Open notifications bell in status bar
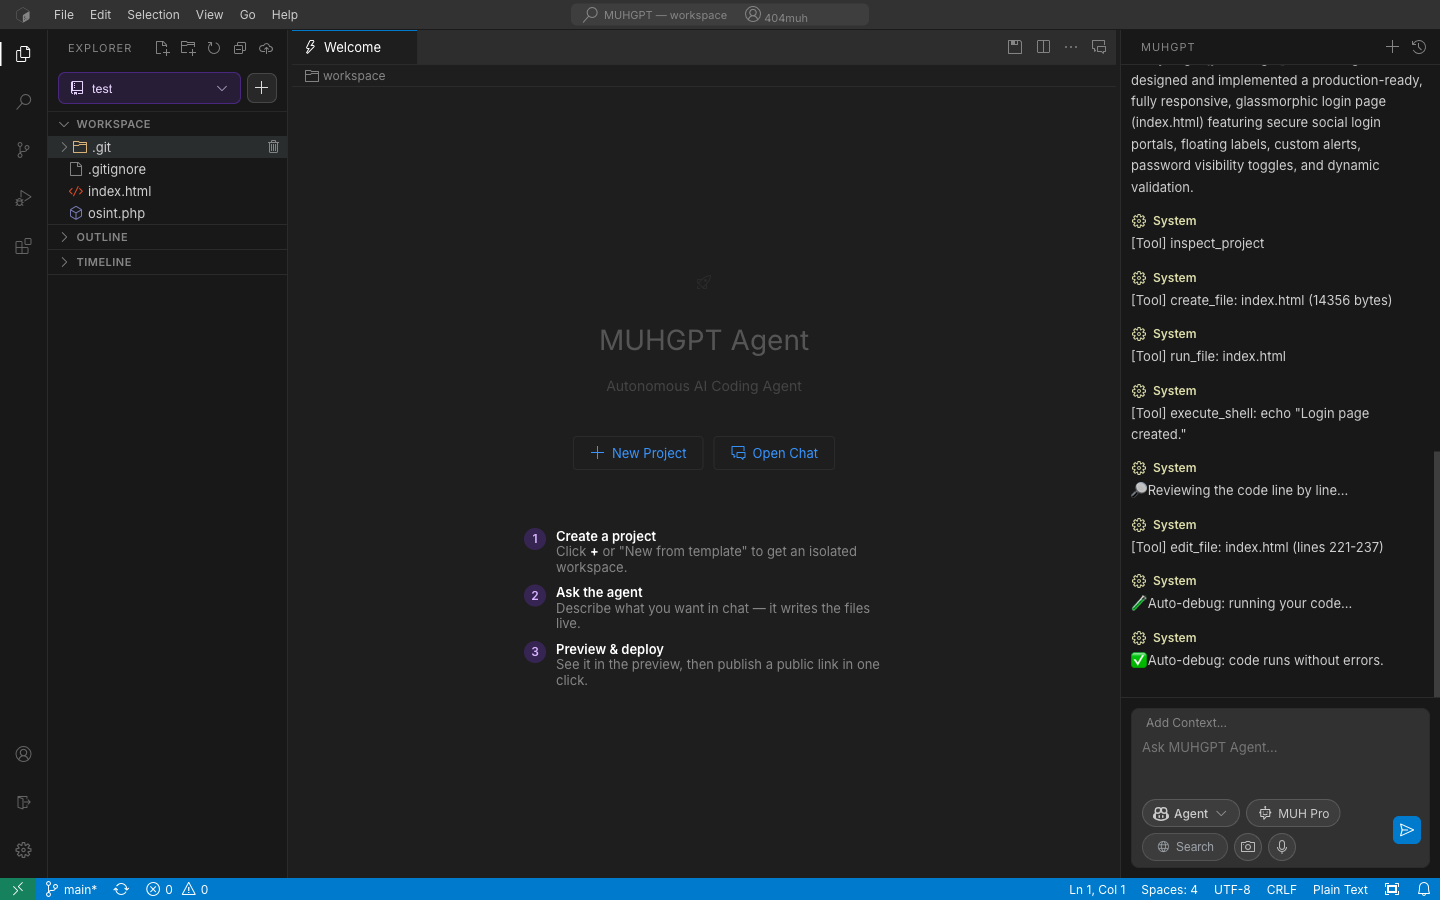The image size is (1440, 900). point(1424,889)
